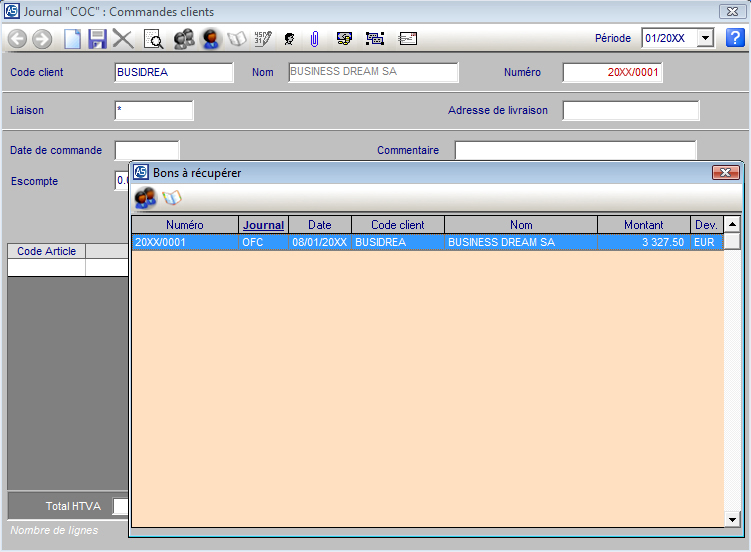Click the scroll down arrow in voucher list
The width and height of the screenshot is (751, 552).
coord(732,519)
